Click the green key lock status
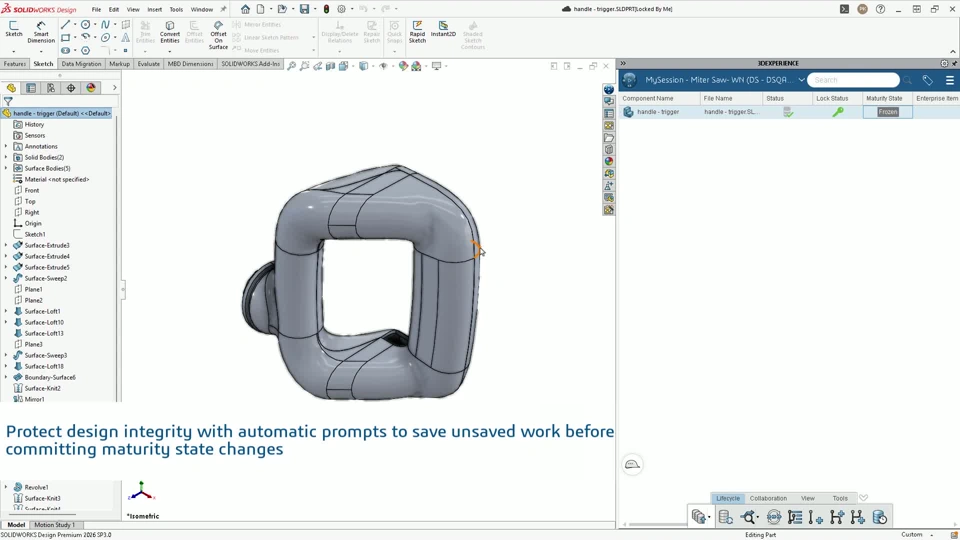 point(838,112)
